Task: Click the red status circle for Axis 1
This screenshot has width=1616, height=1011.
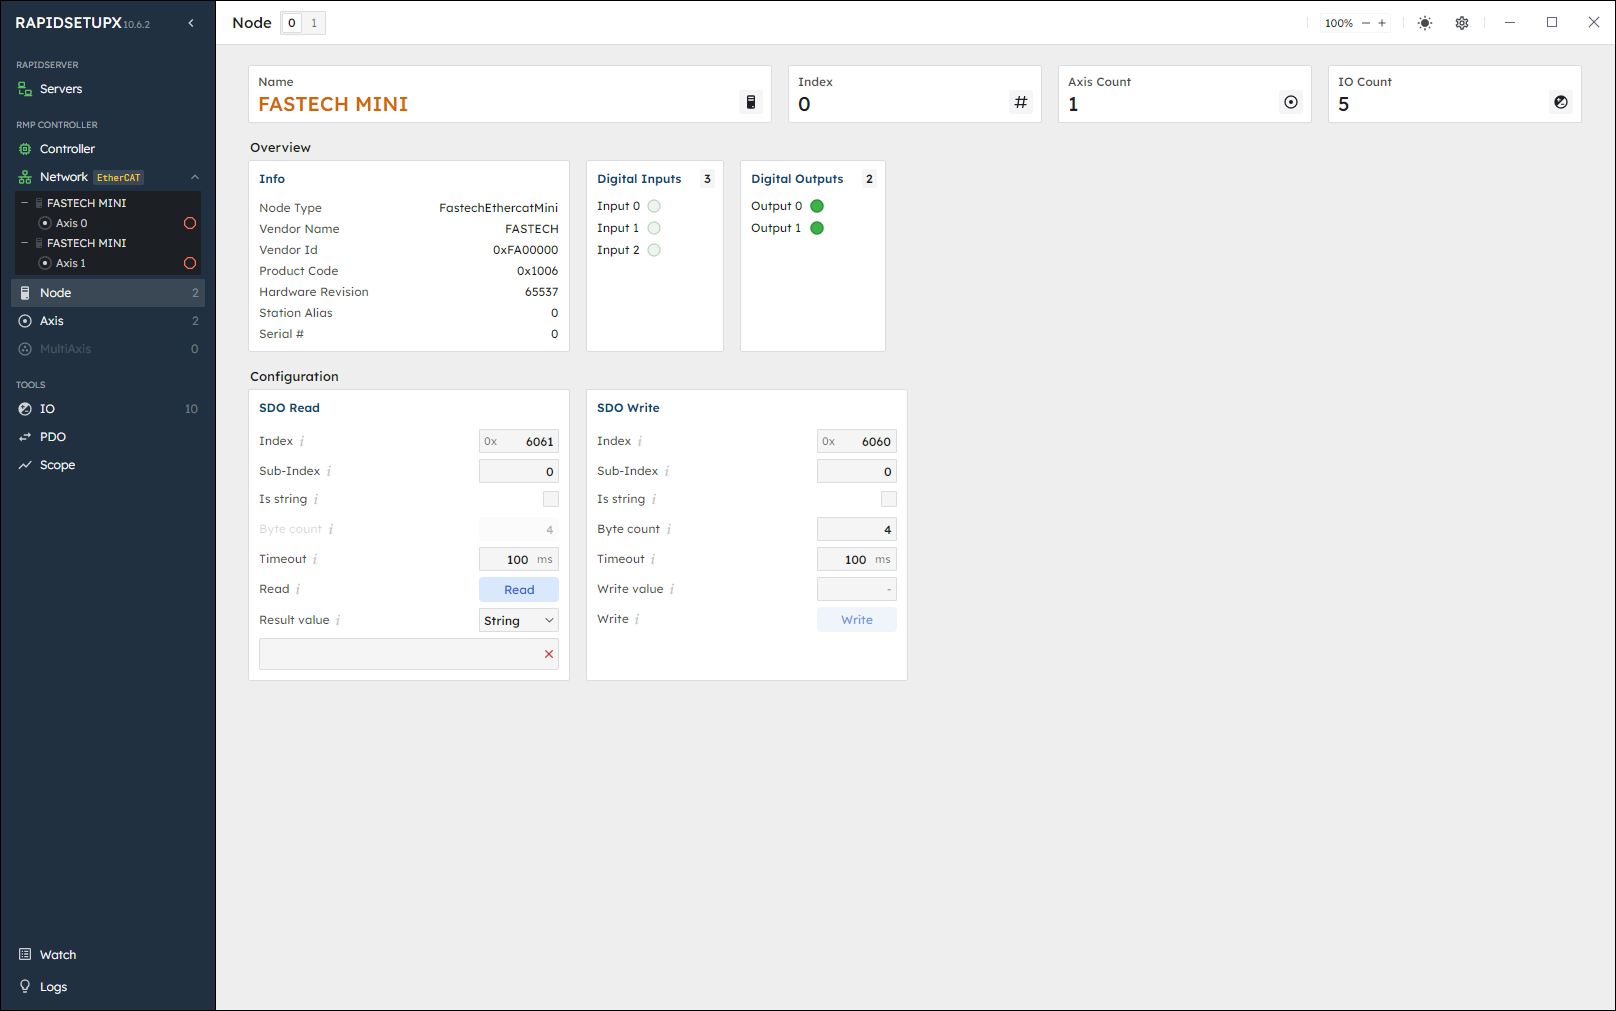Action: pos(190,263)
